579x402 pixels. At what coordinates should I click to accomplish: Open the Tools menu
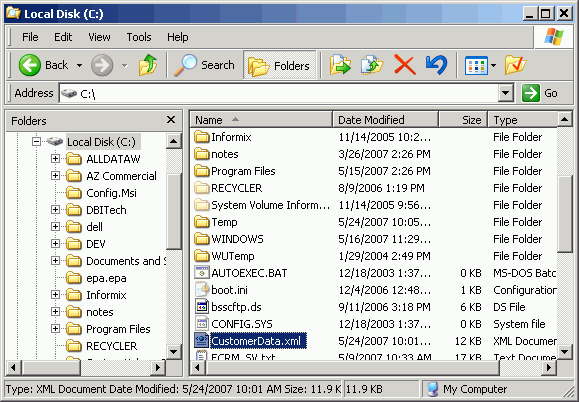(139, 37)
